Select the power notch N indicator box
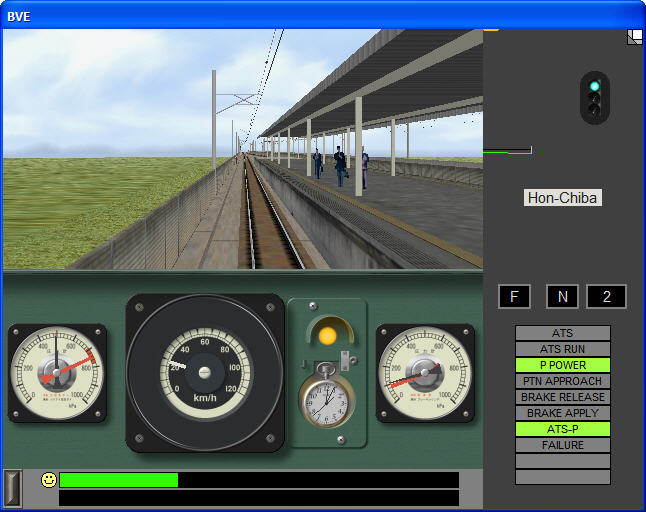Viewport: 646px width, 512px height. 562,297
